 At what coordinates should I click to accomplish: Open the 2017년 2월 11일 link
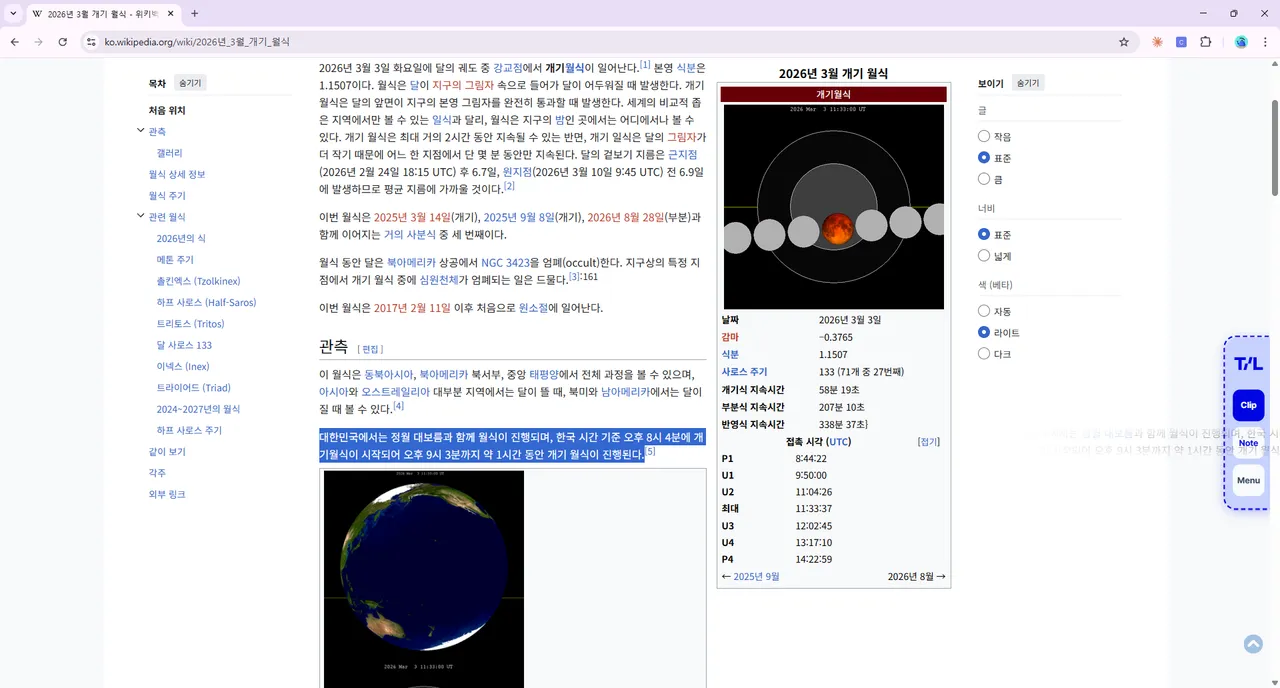pos(412,308)
